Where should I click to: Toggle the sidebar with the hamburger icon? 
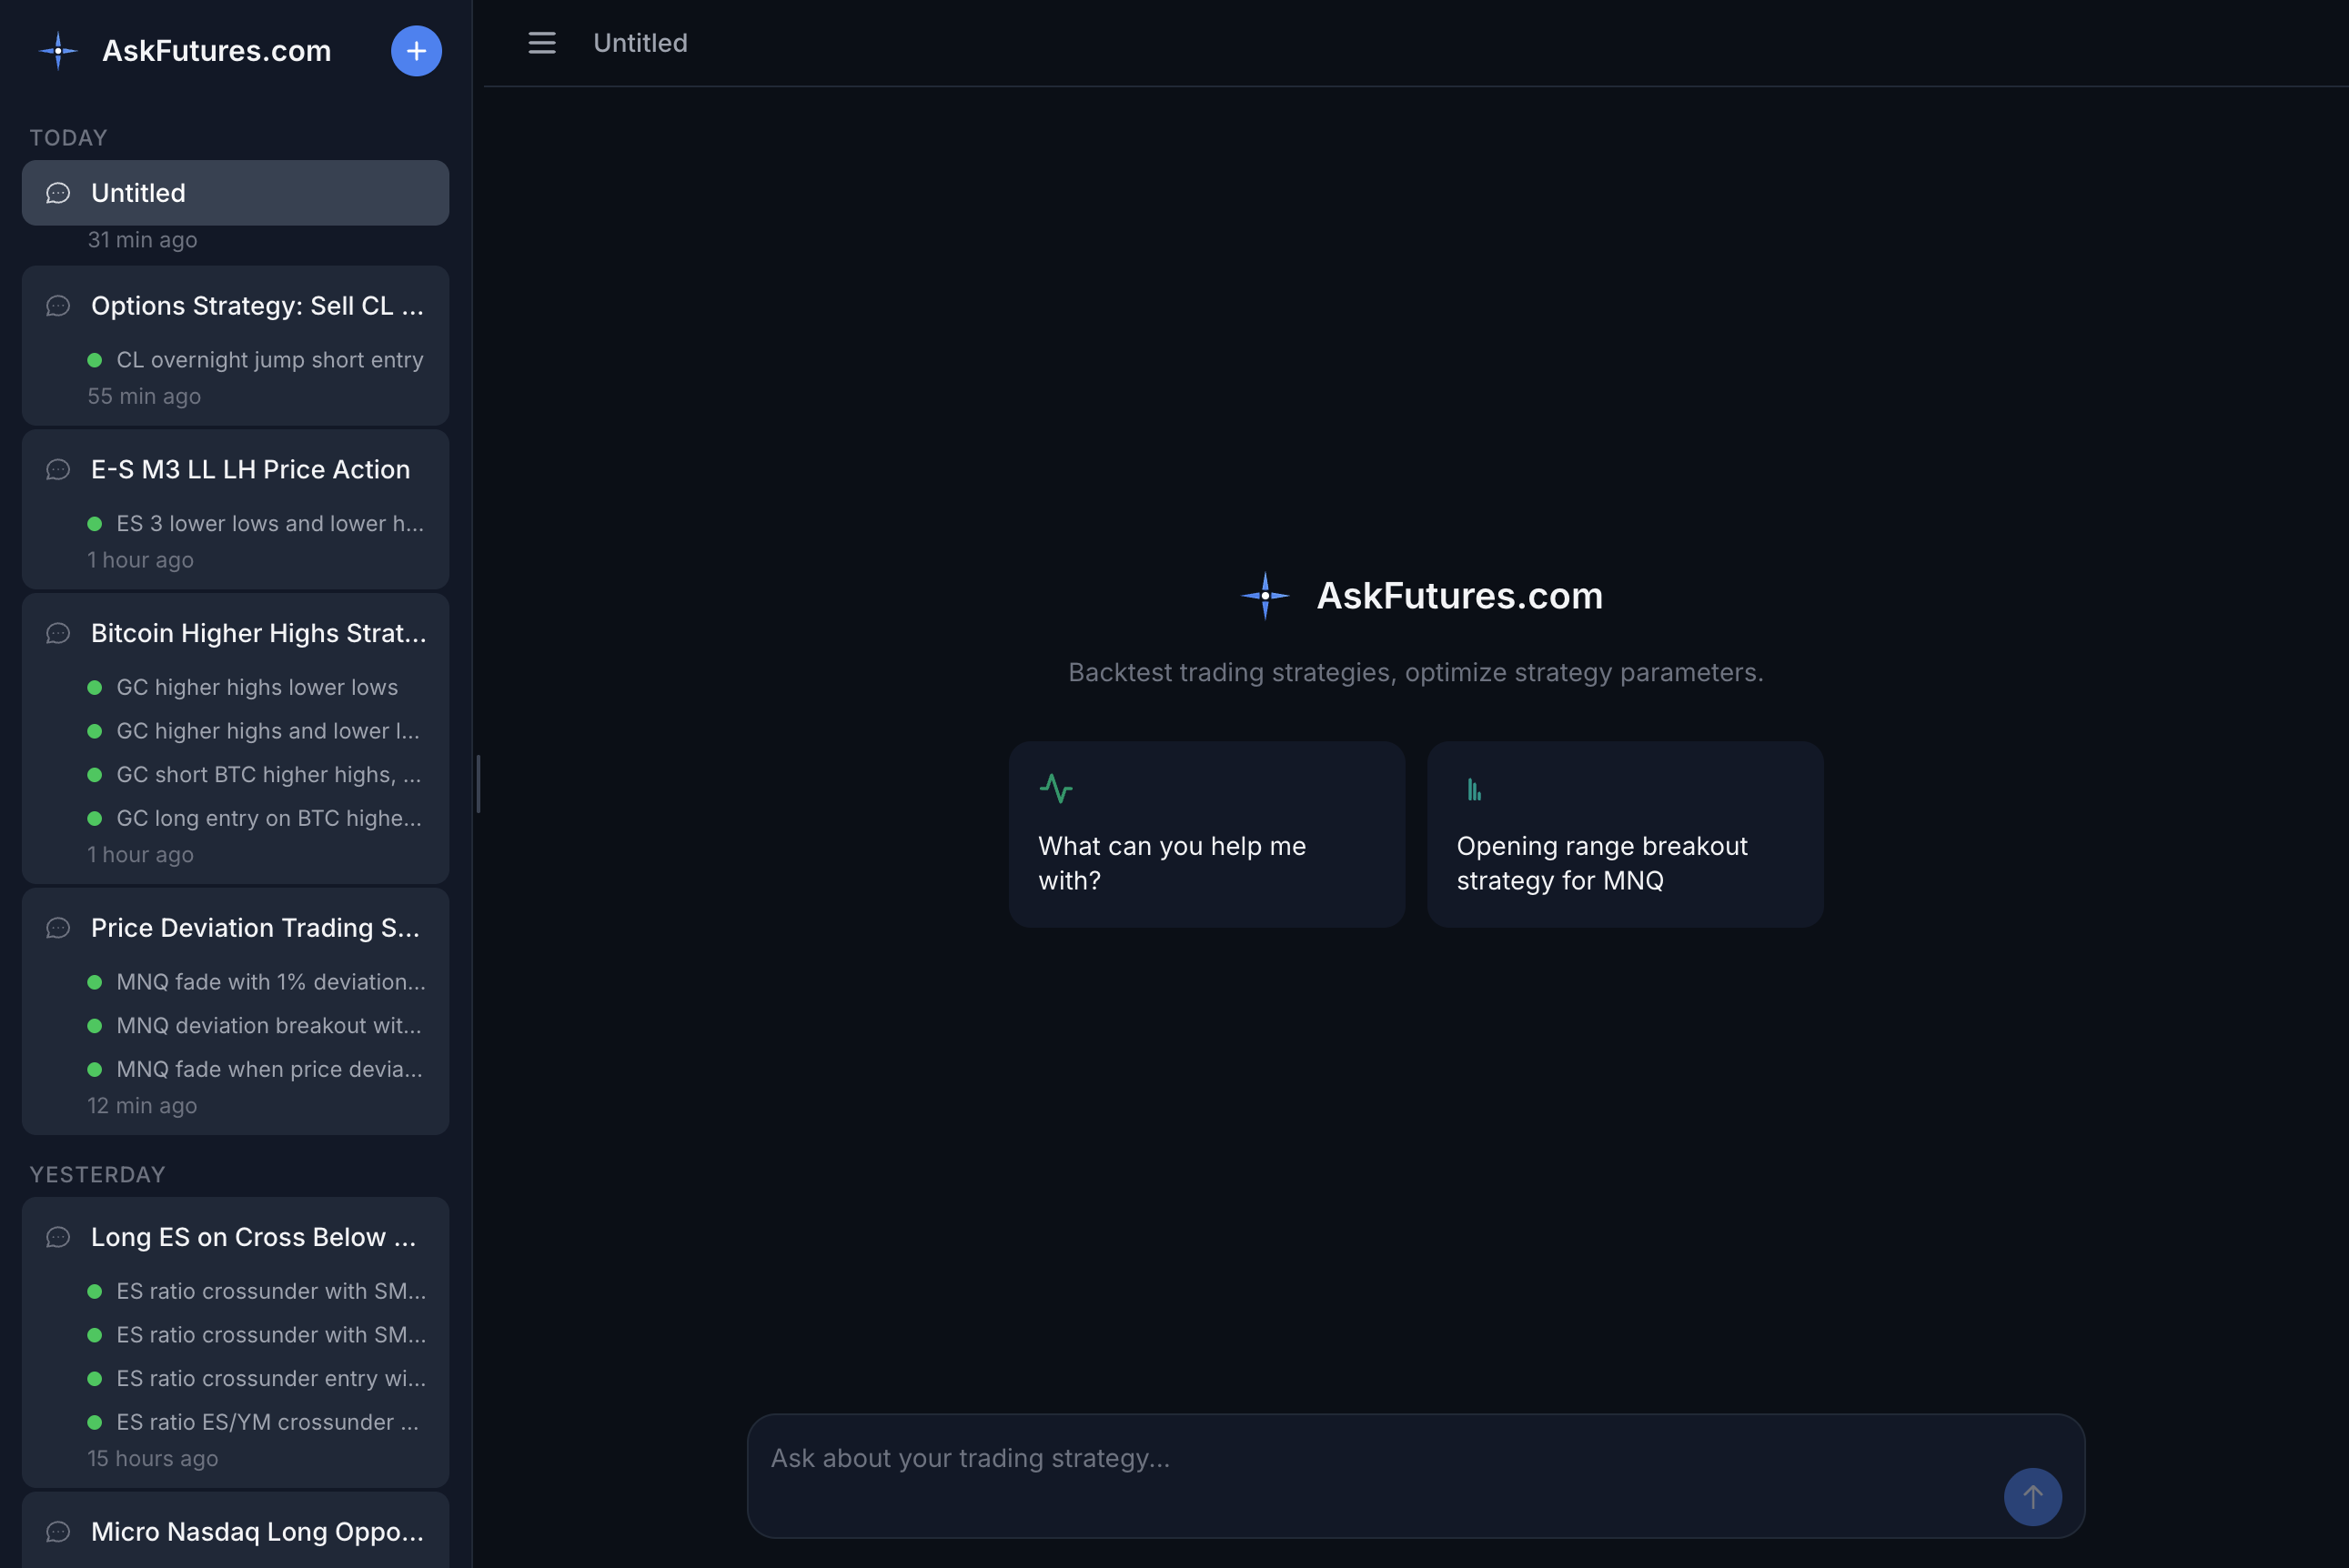[542, 43]
